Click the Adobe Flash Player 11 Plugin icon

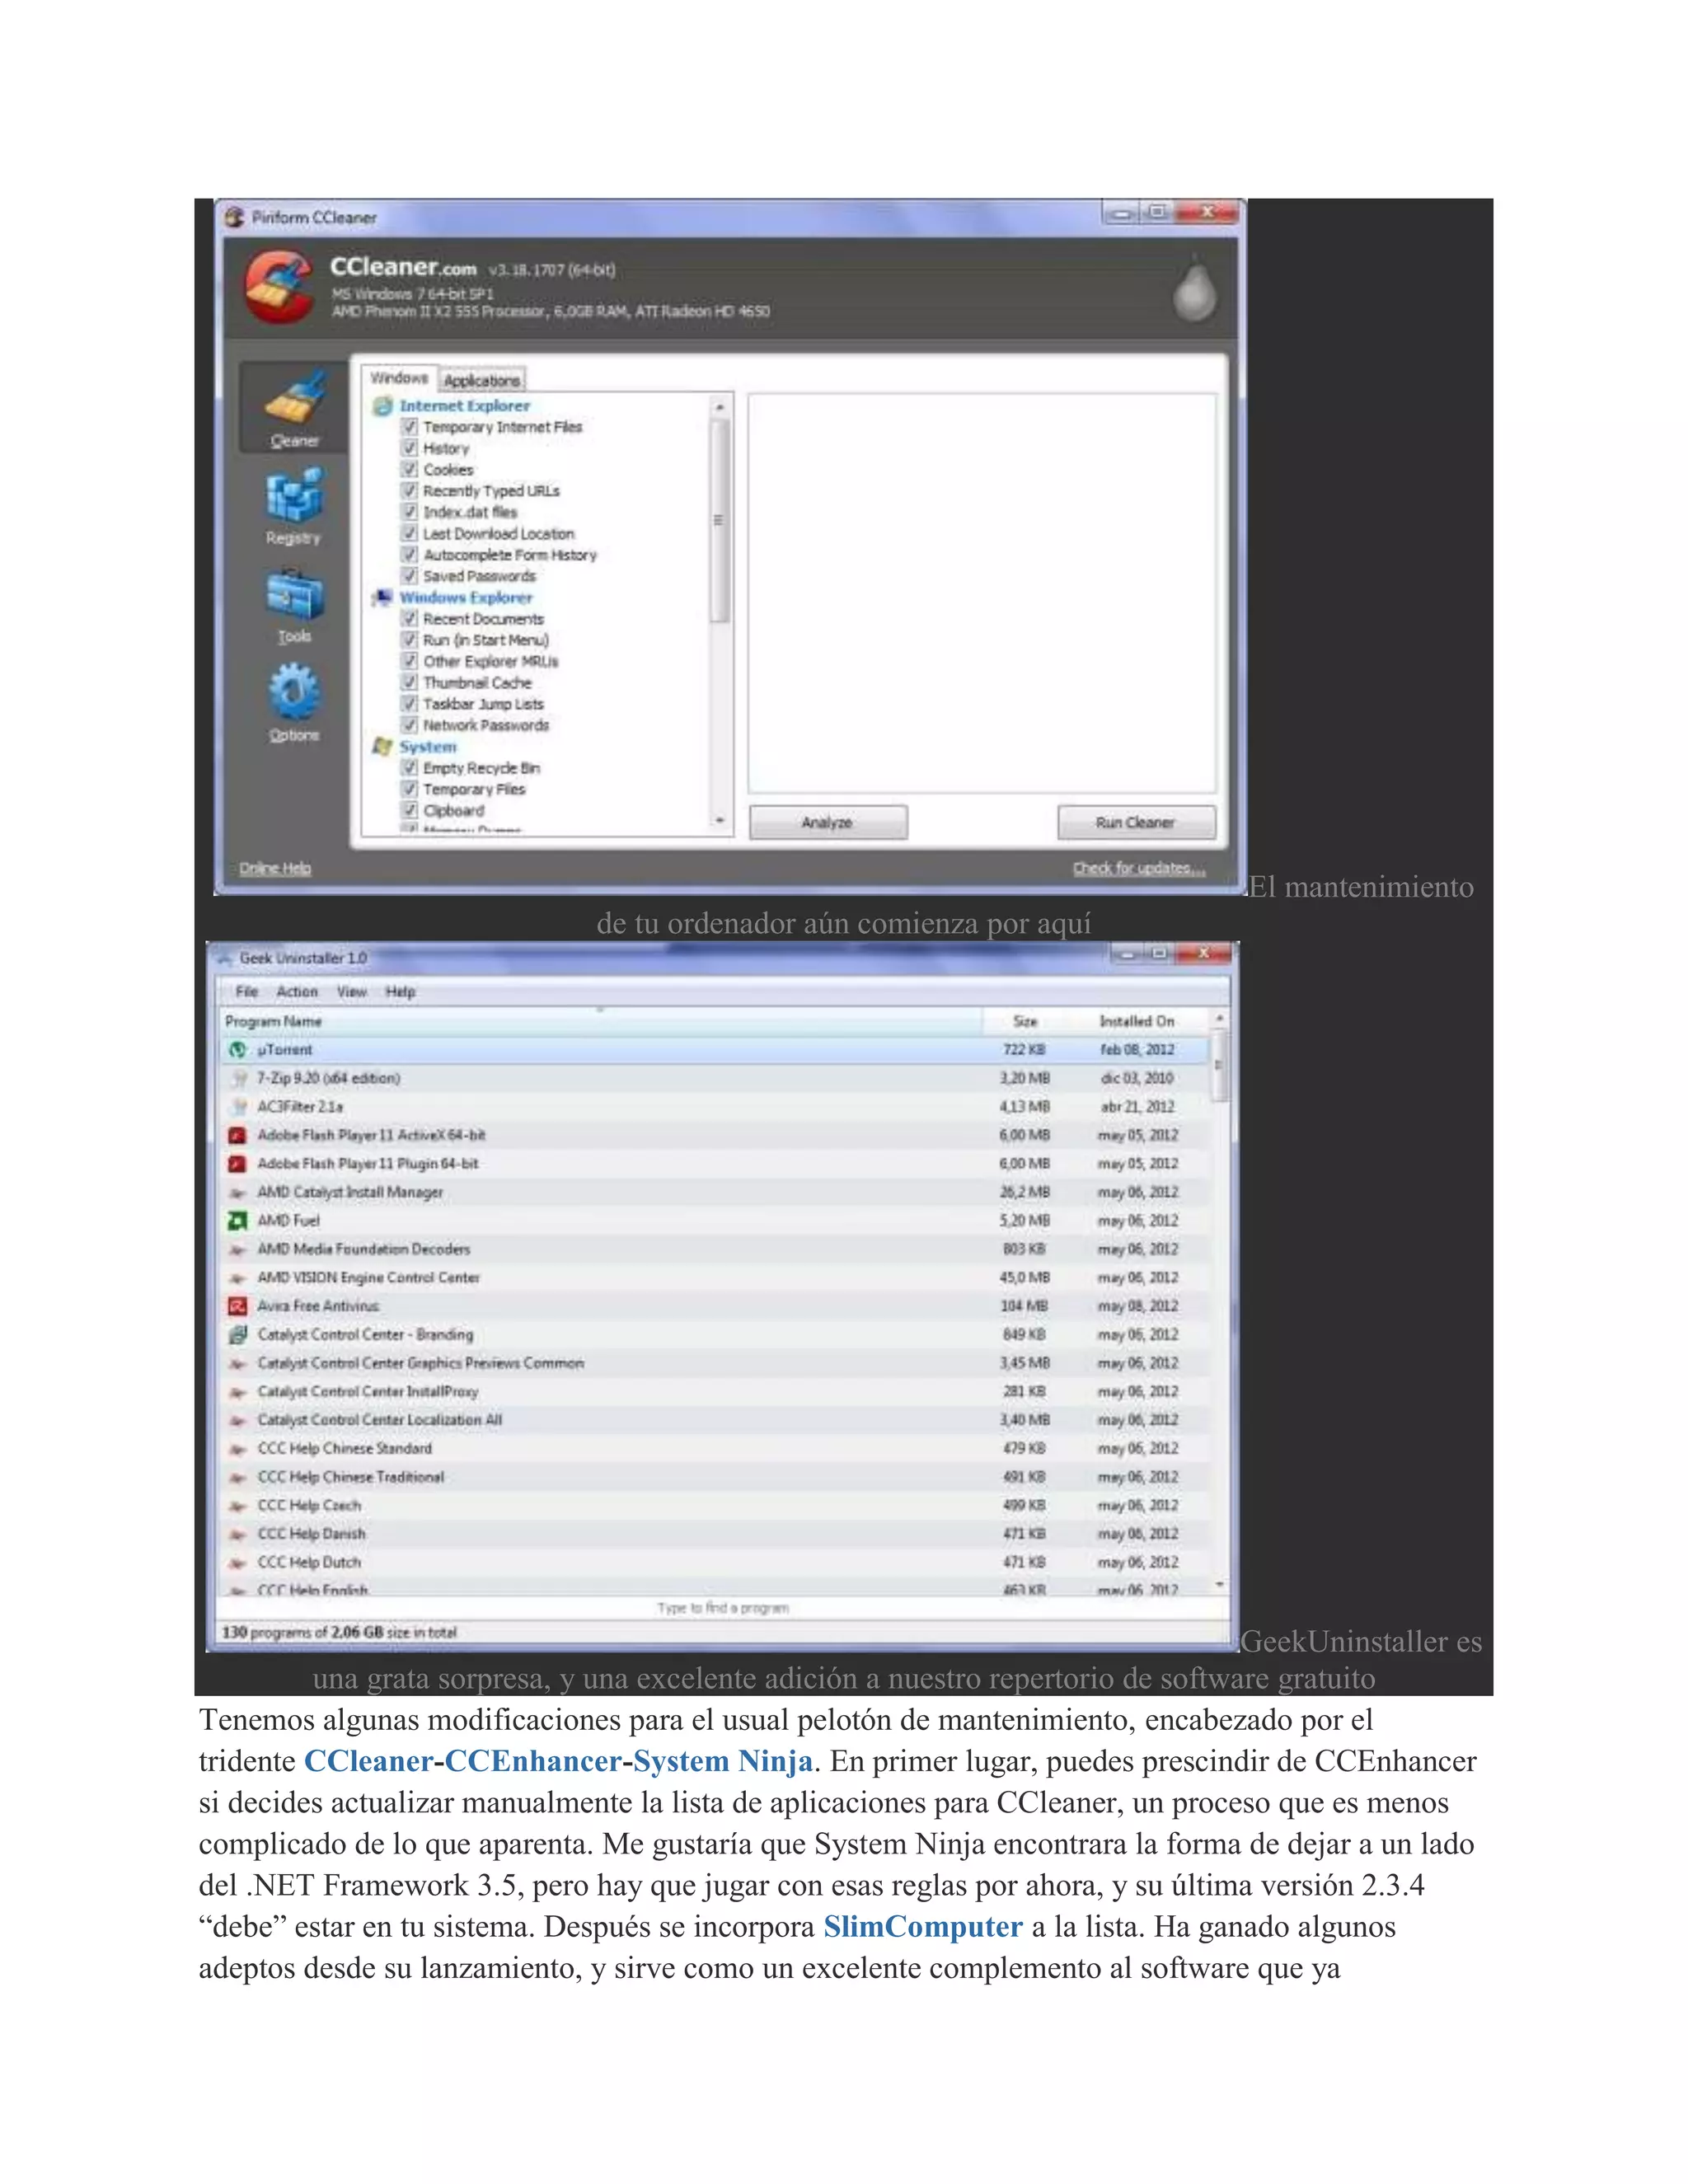click(x=238, y=1164)
